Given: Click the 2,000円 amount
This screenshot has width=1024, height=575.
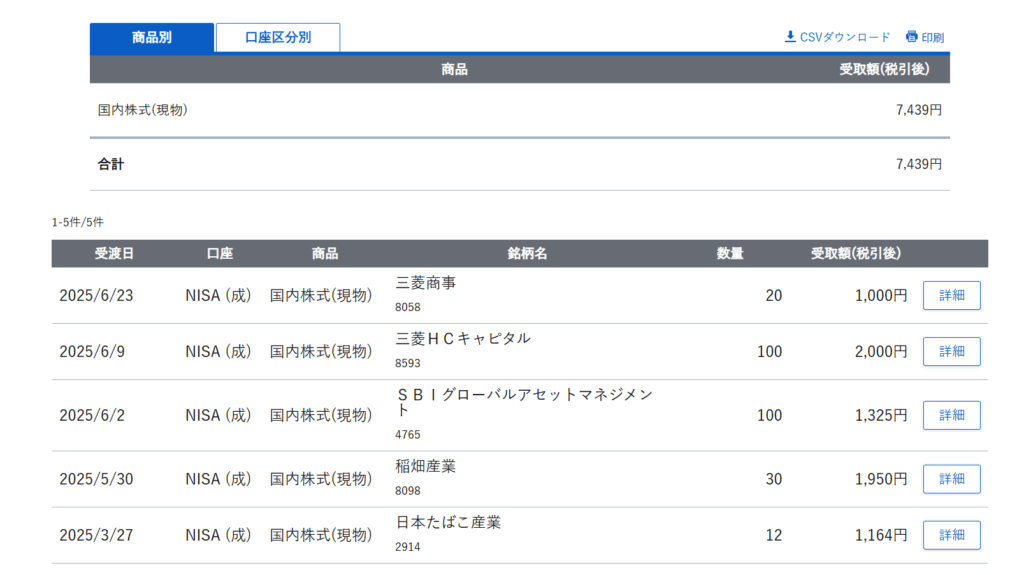Looking at the screenshot, I should point(881,352).
